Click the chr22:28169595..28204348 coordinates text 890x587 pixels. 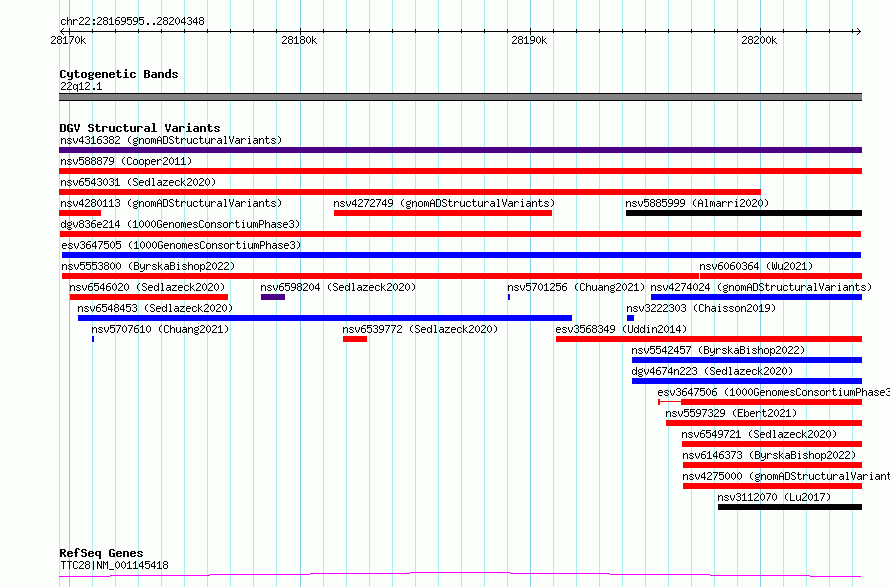point(132,22)
